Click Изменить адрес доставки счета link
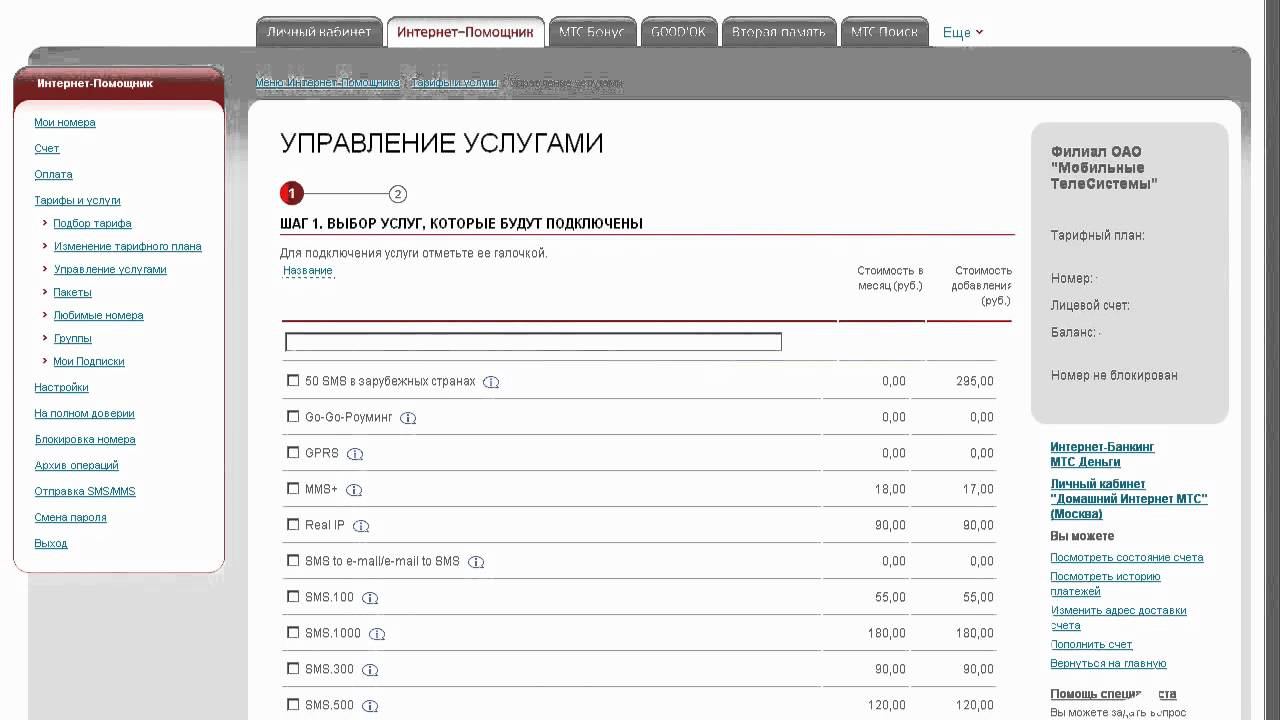The width and height of the screenshot is (1280, 720). click(1118, 617)
